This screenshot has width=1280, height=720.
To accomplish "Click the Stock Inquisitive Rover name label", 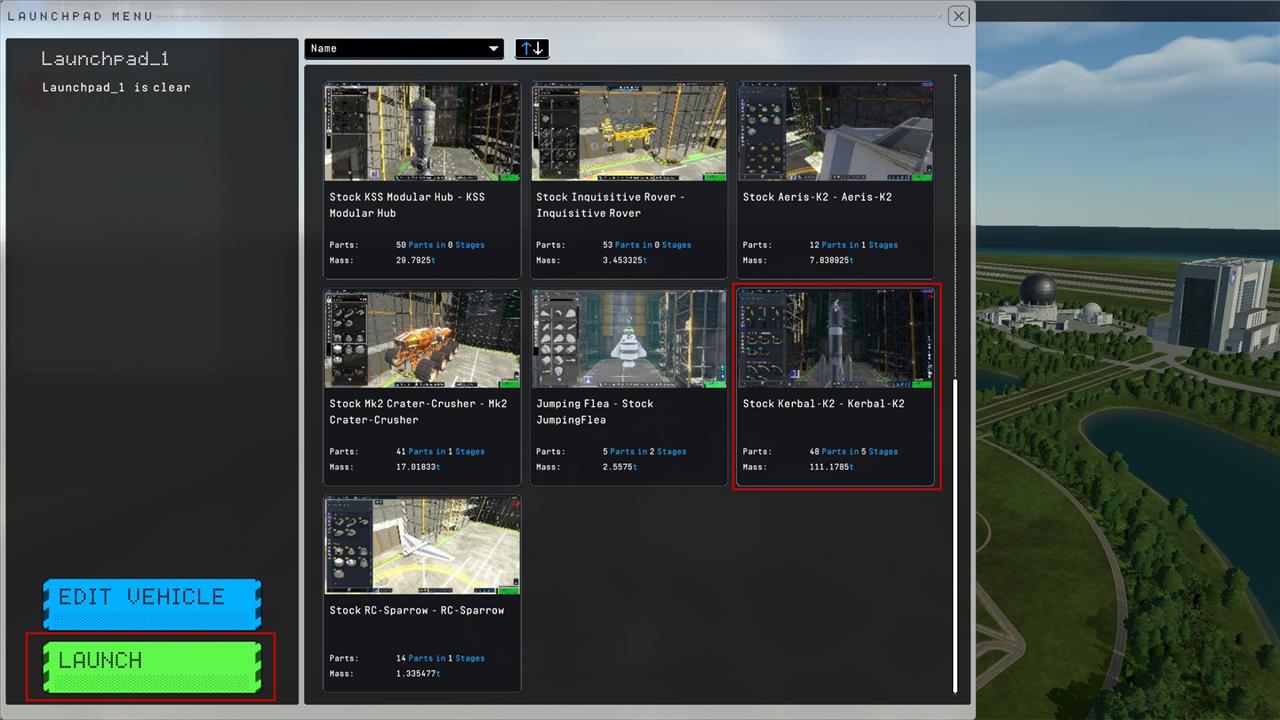I will [610, 205].
